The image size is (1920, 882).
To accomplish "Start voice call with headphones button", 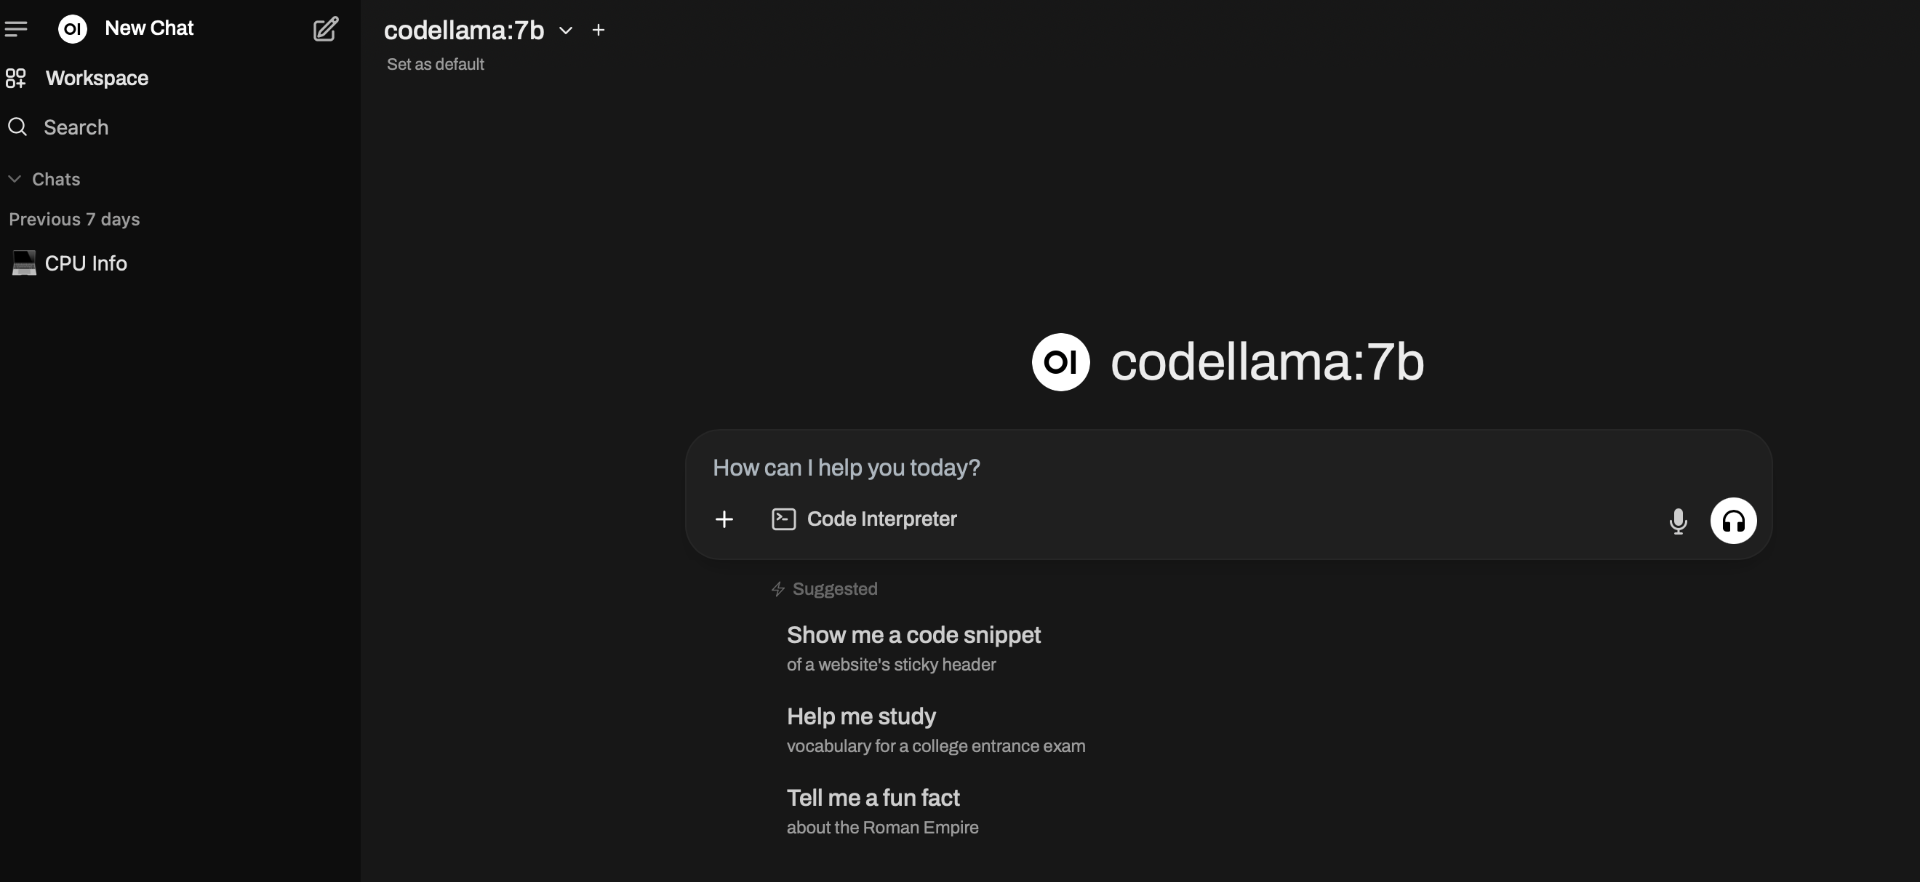I will pyautogui.click(x=1734, y=521).
